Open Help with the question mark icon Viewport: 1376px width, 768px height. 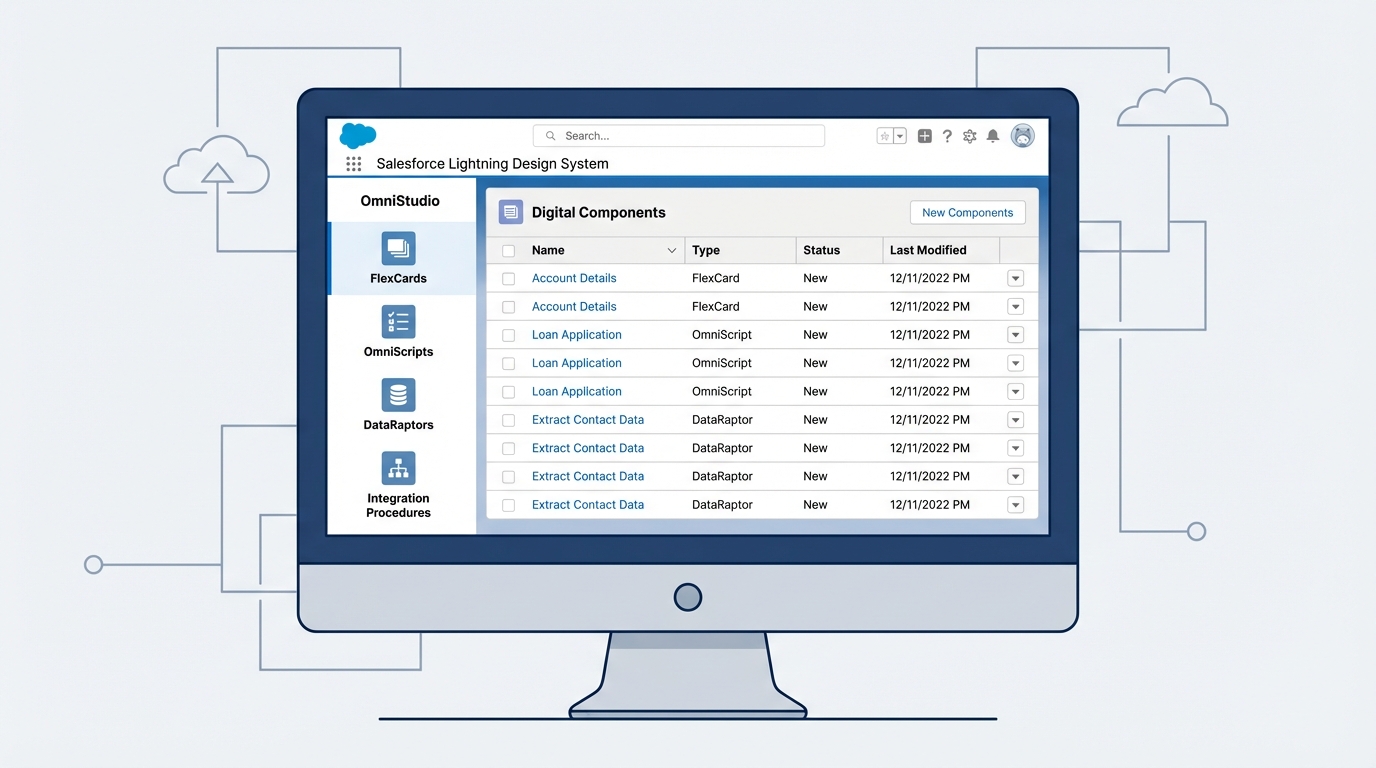pyautogui.click(x=947, y=135)
